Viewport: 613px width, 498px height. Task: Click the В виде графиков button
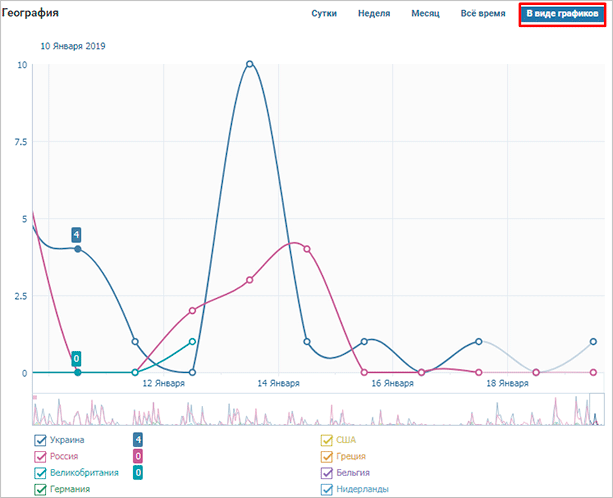[x=562, y=15]
